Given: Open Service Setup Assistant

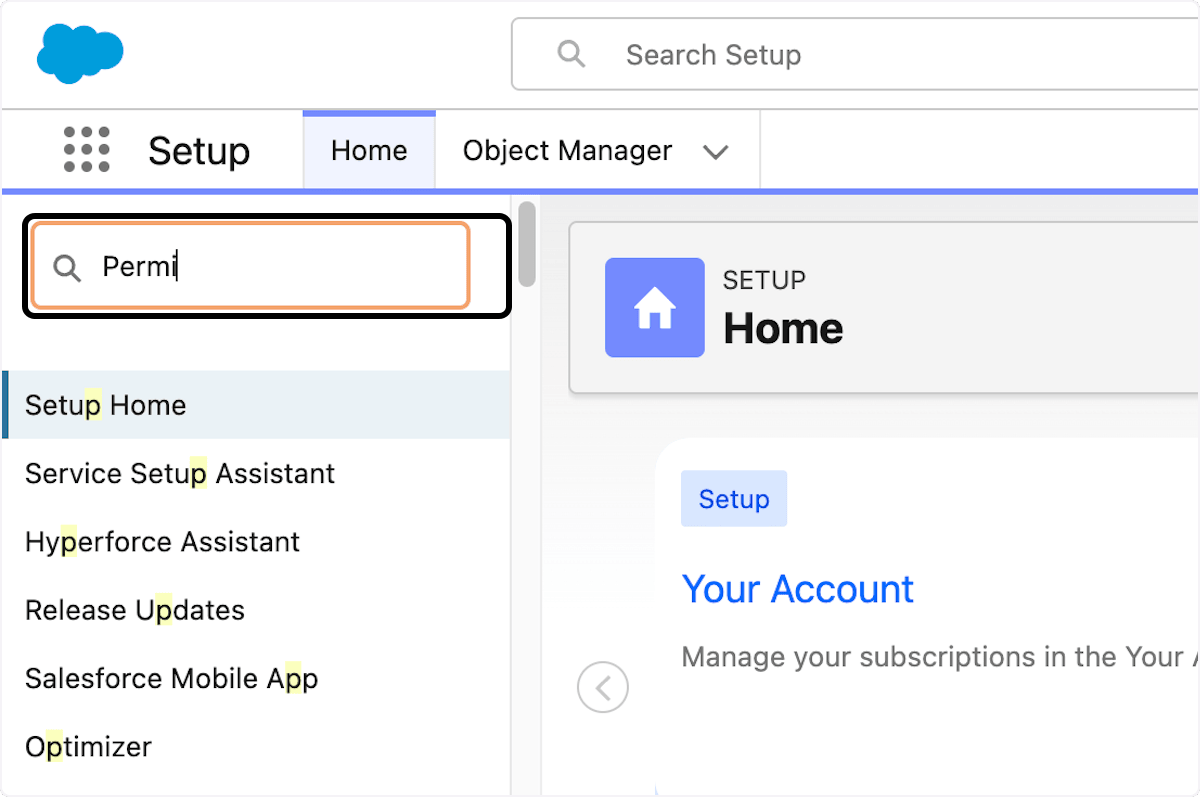Looking at the screenshot, I should [x=180, y=473].
